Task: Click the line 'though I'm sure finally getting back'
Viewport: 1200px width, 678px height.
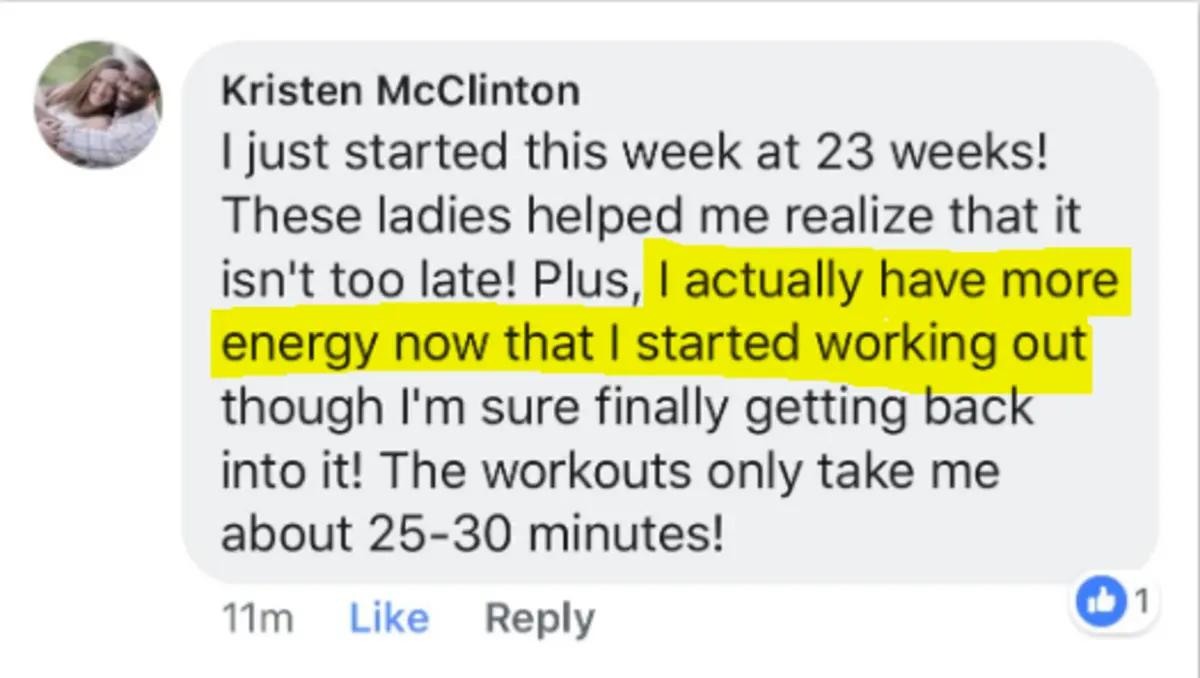Action: click(x=627, y=409)
